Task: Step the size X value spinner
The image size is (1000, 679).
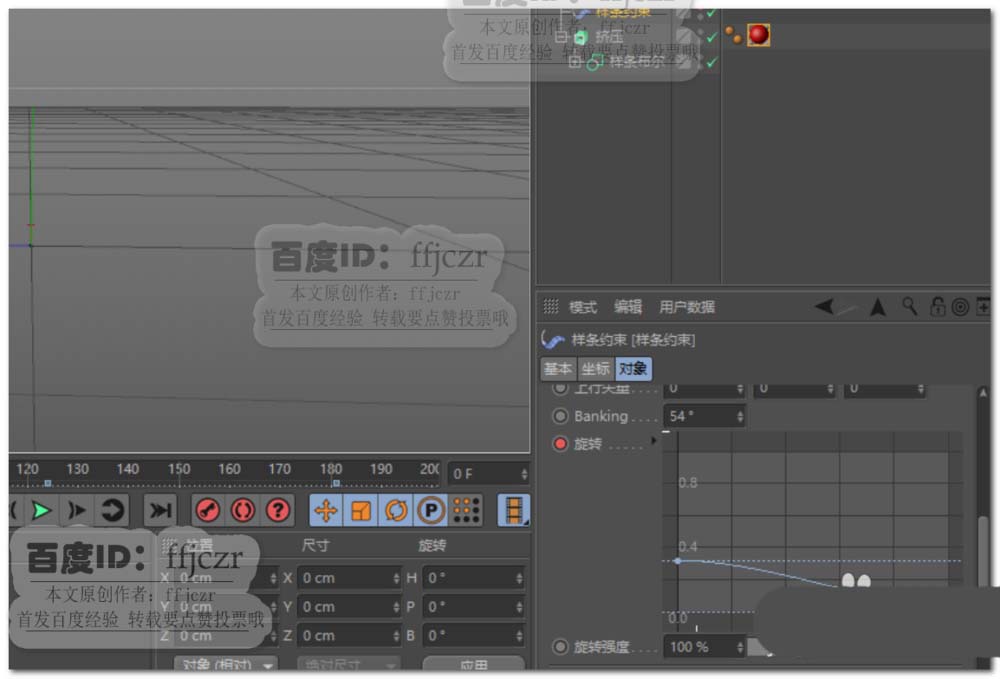Action: pos(395,578)
